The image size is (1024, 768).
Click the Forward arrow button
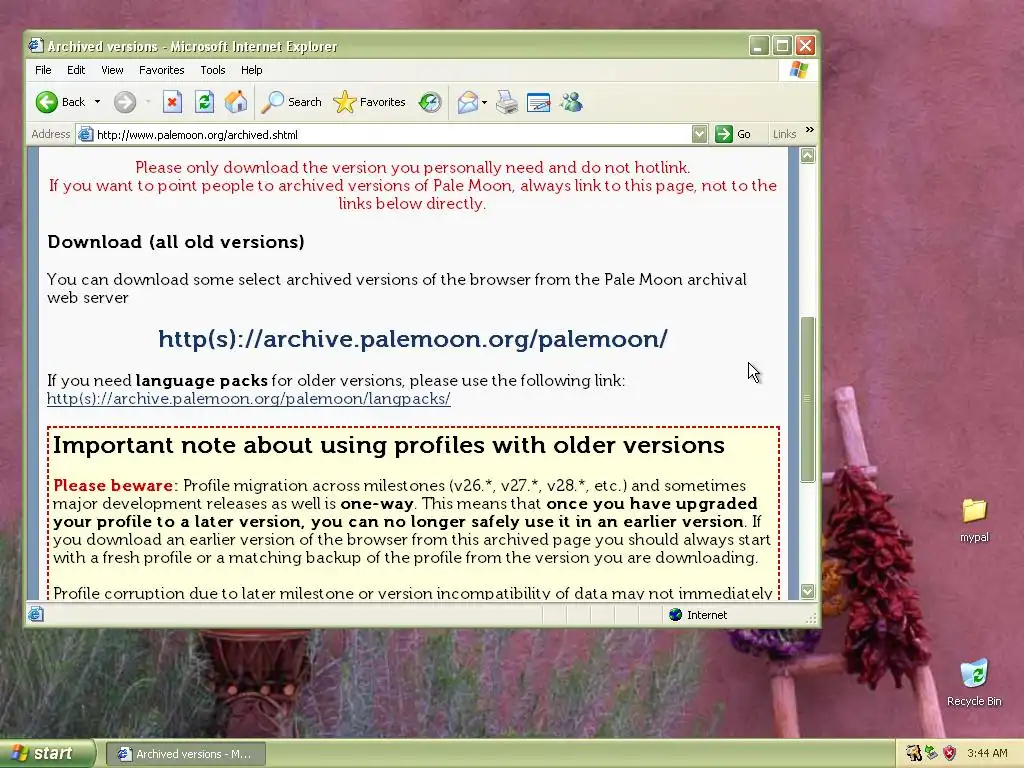point(125,102)
